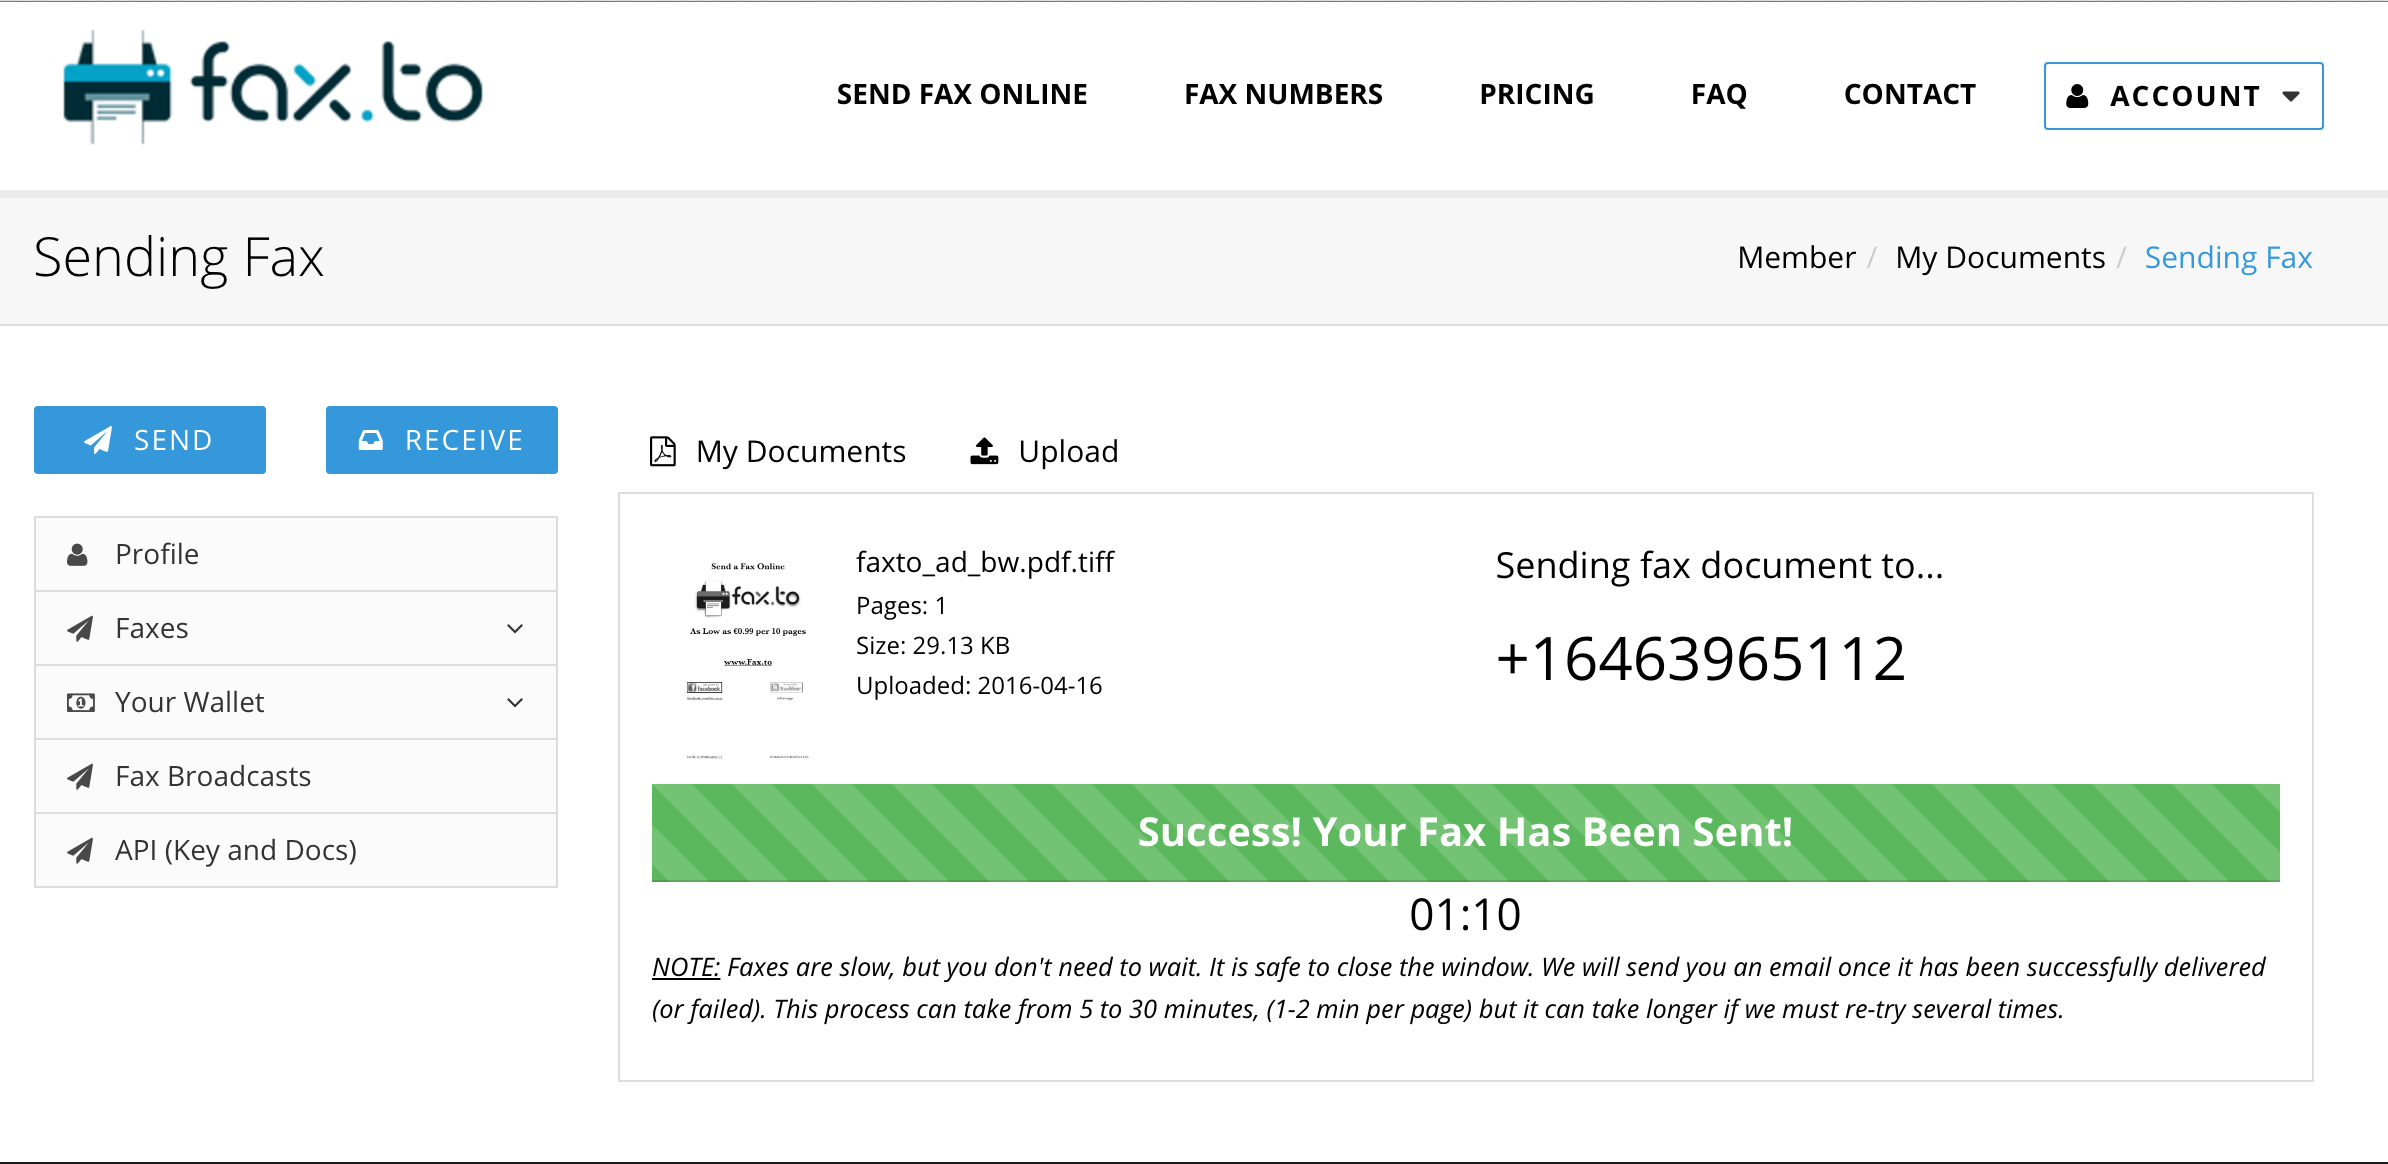Click the paper plane icon beside Fax Broadcasts

[x=80, y=776]
